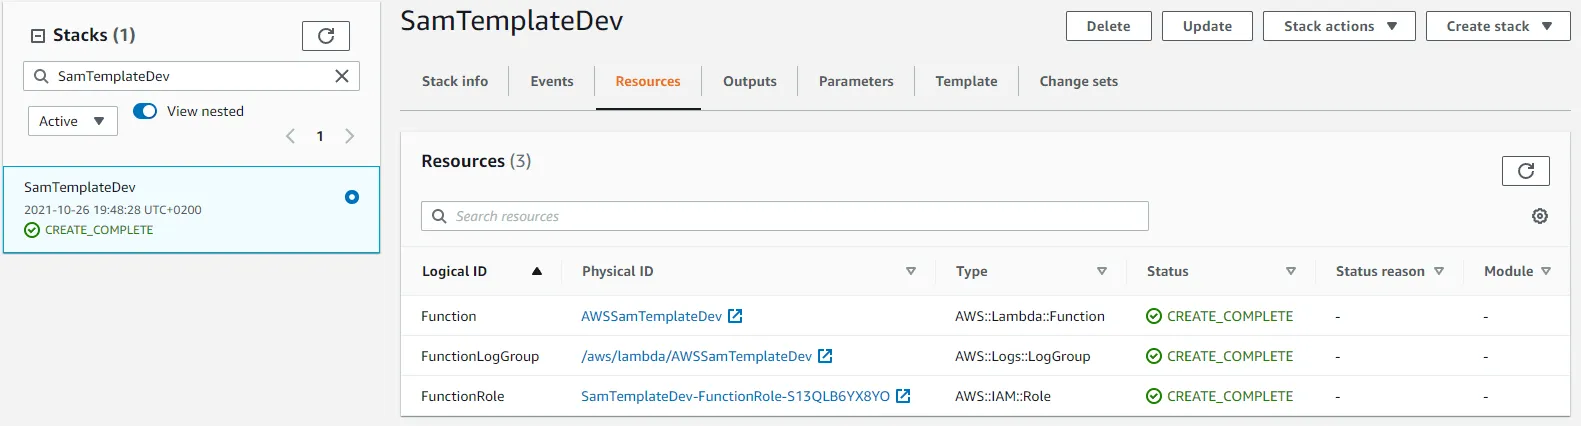This screenshot has height=426, width=1581.
Task: Click the AWS::Logs::LogGroup type cell
Action: (1022, 356)
